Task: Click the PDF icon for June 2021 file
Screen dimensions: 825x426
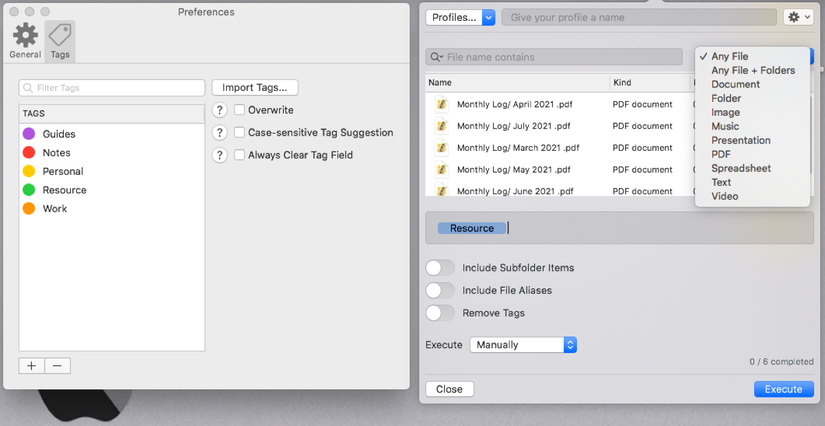Action: pos(442,190)
